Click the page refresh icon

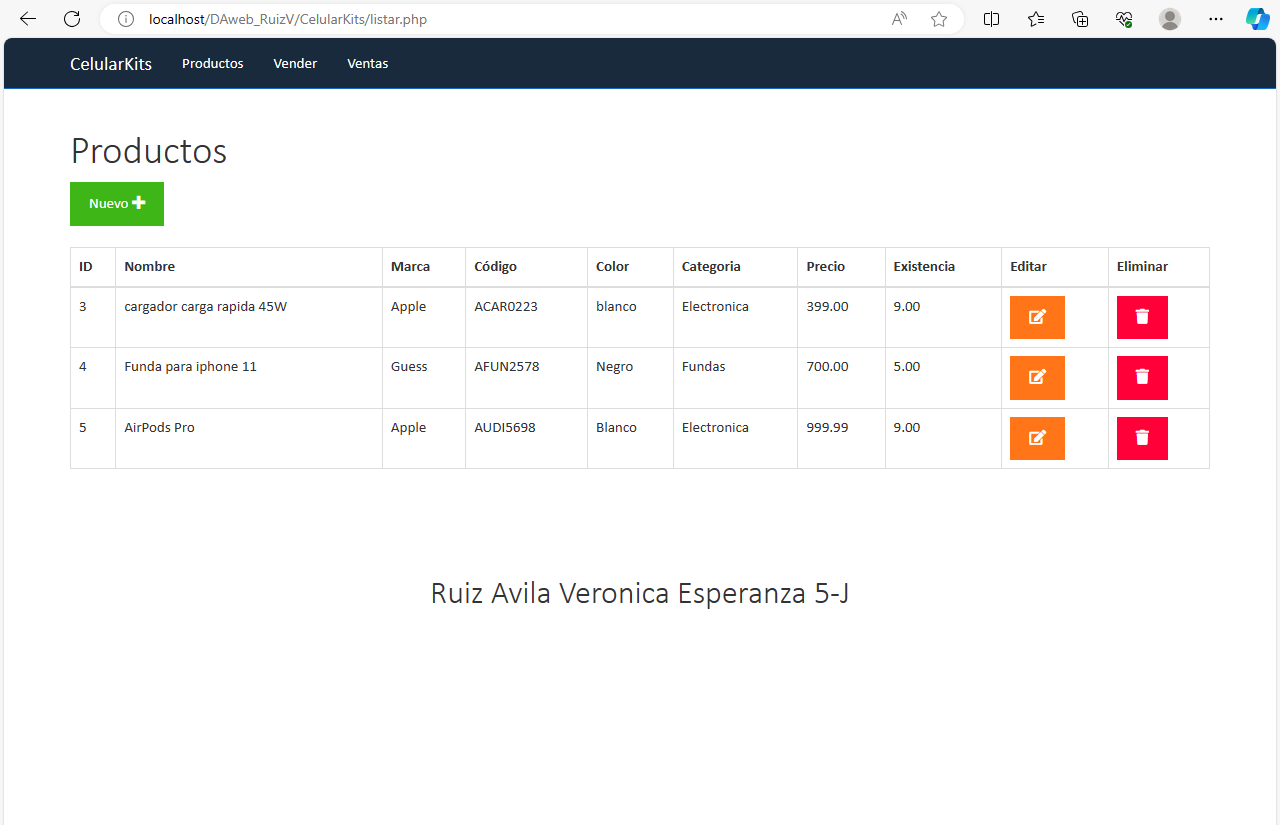(71, 18)
